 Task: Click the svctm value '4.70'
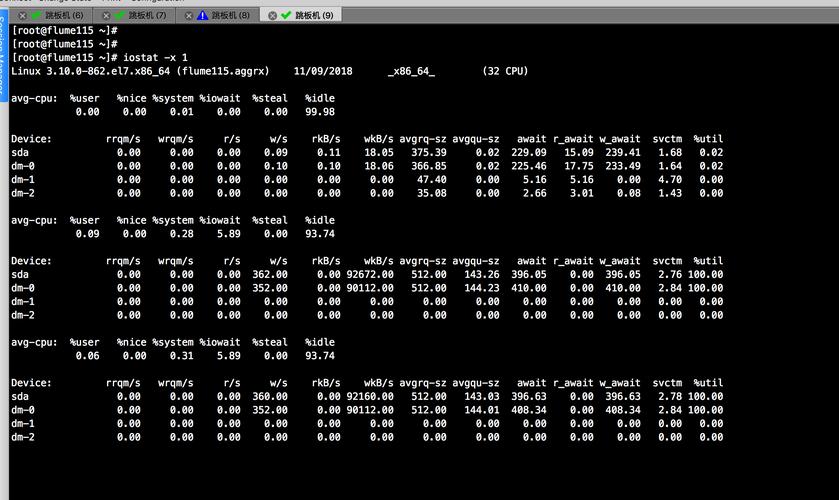[x=670, y=179]
